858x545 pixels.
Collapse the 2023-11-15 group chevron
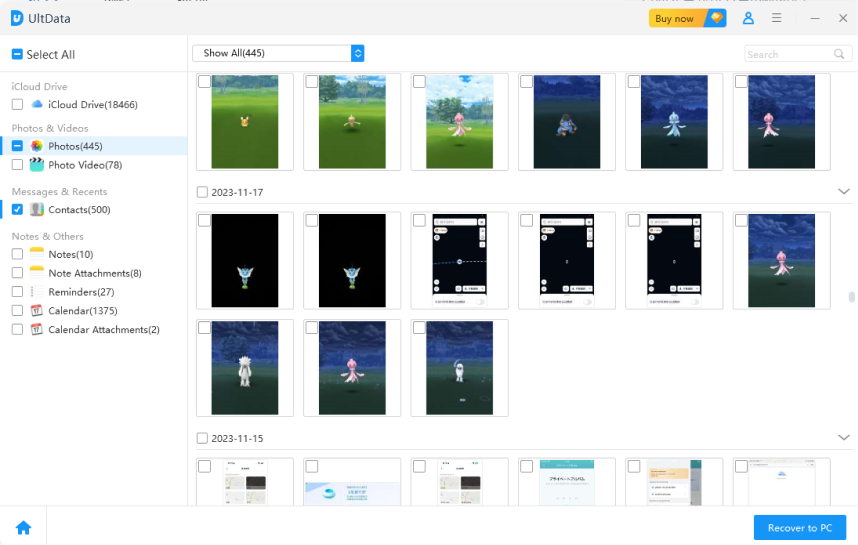[843, 438]
